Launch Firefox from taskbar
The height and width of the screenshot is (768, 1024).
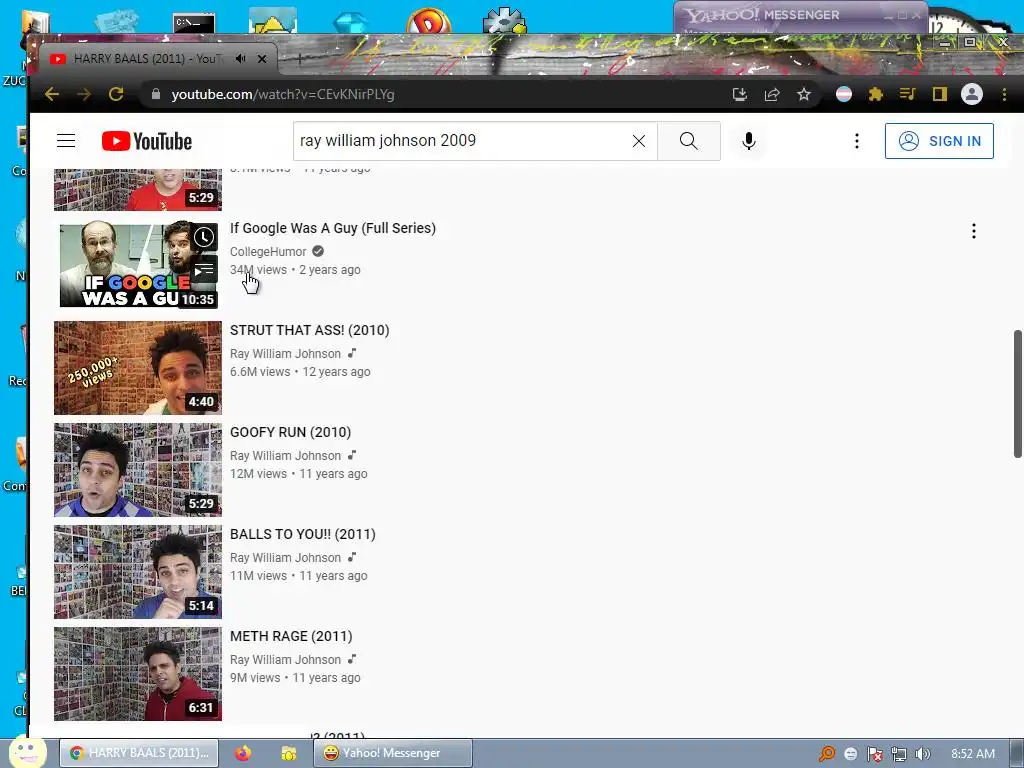pos(243,753)
